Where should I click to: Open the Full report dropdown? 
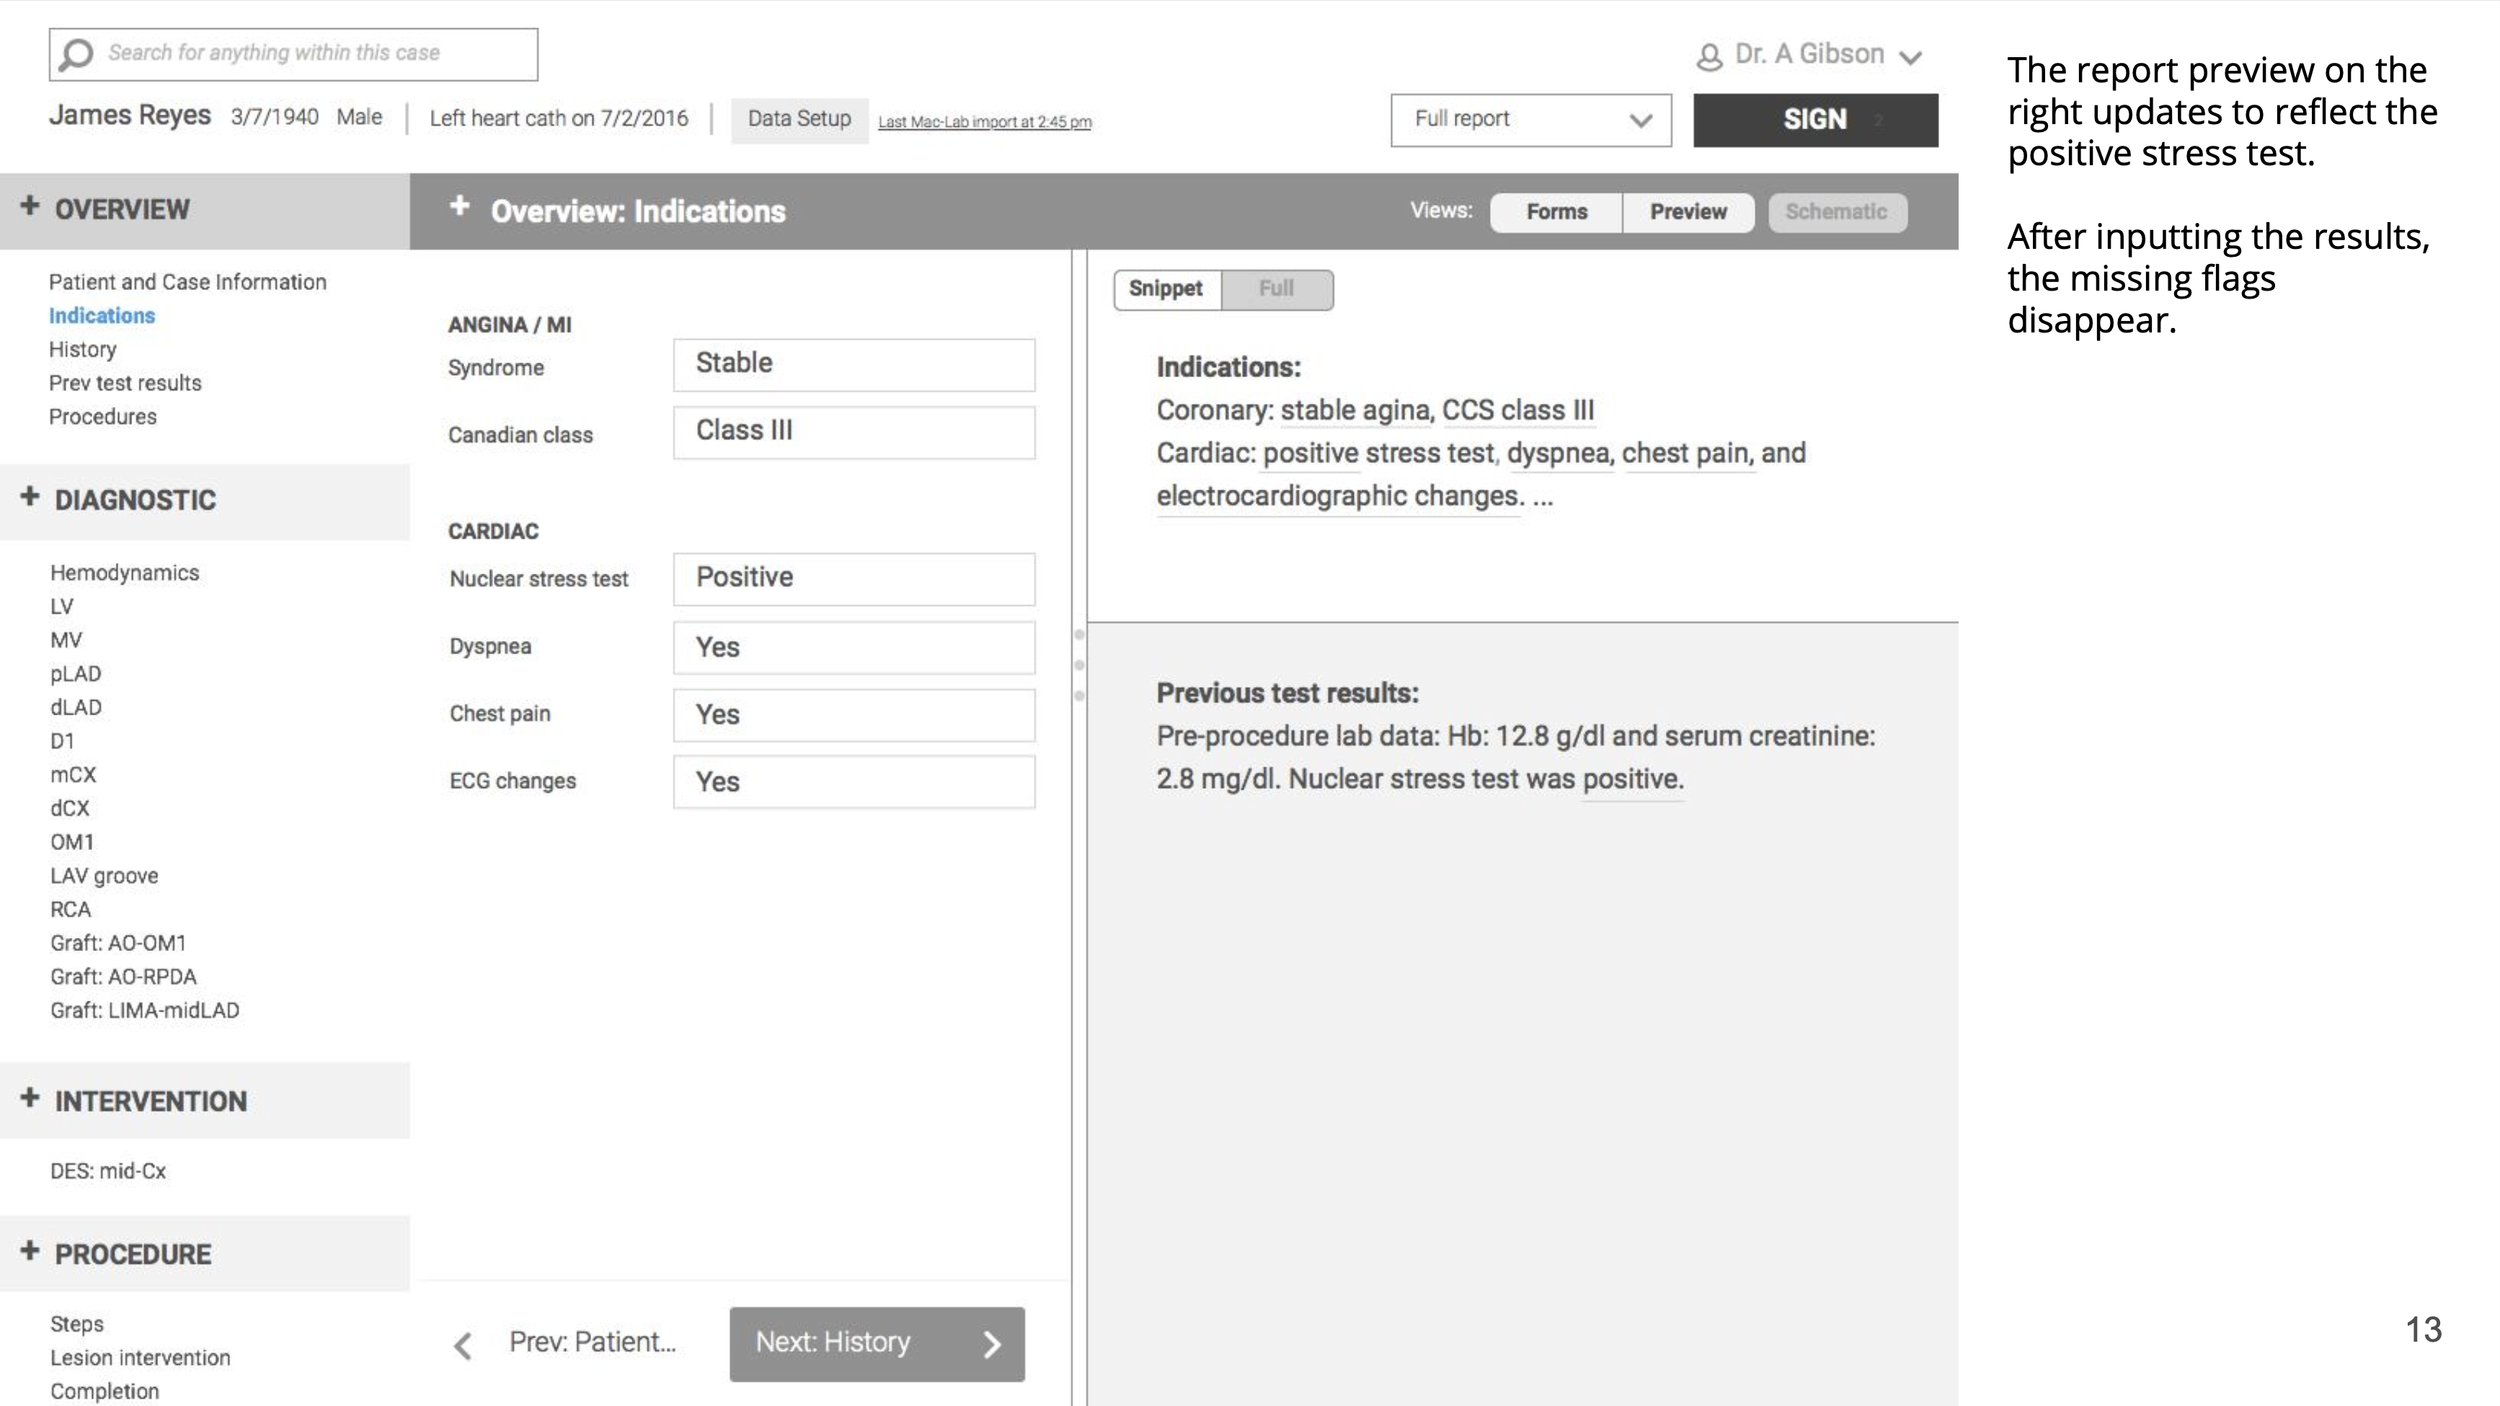(1530, 120)
